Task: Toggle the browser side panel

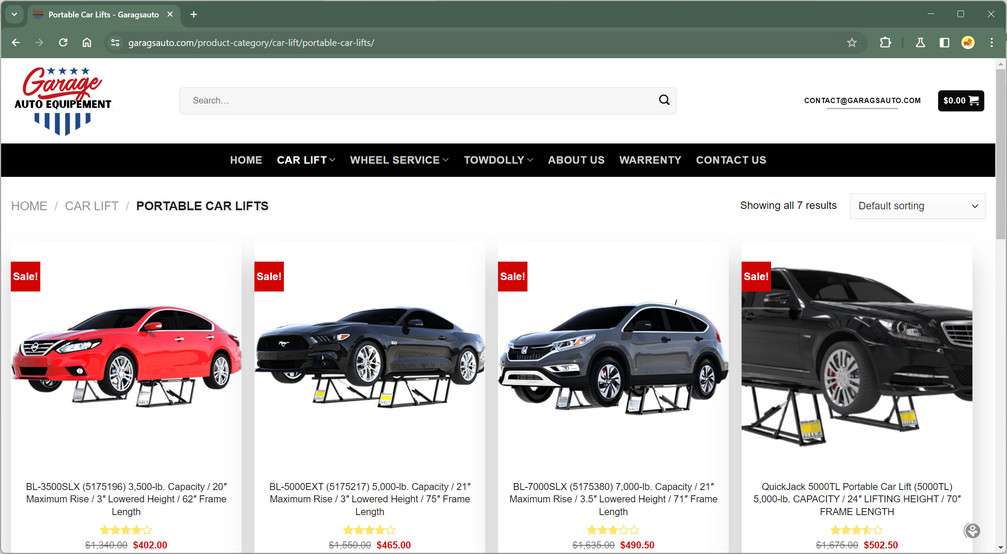Action: point(944,42)
